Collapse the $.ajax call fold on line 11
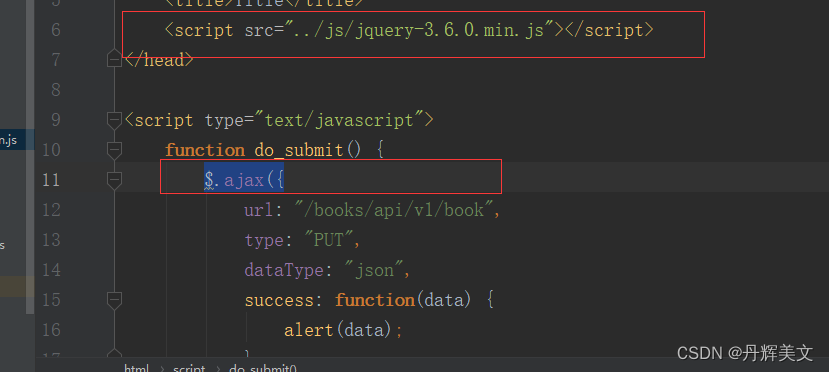This screenshot has height=372, width=829. tap(114, 180)
